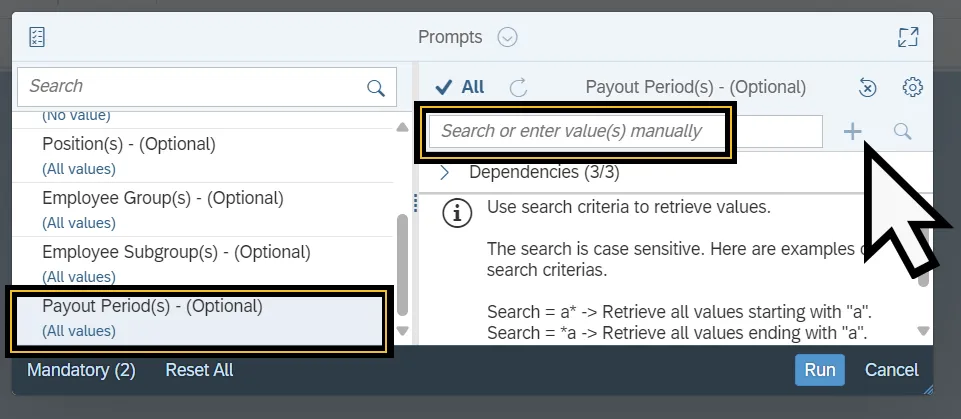
Task: Open the prompt settings gear
Action: click(912, 87)
